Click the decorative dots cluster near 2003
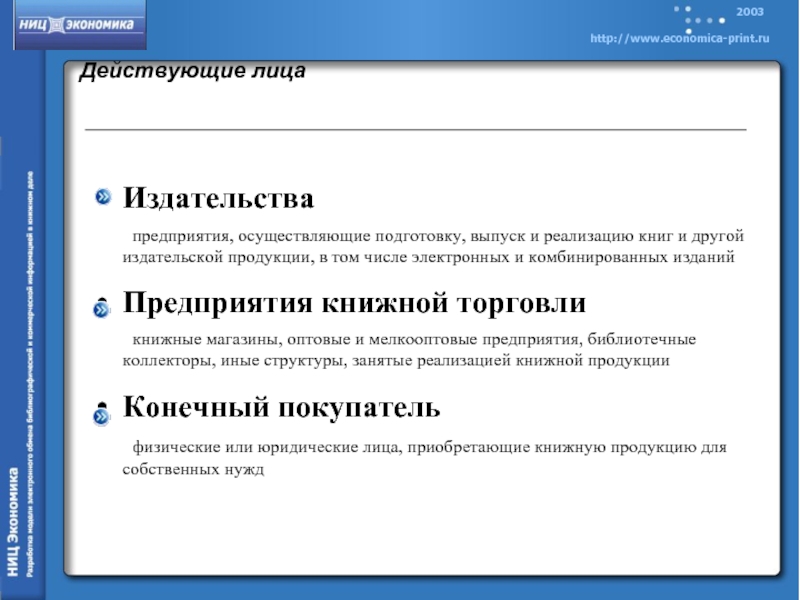The height and width of the screenshot is (600, 800). point(701,19)
